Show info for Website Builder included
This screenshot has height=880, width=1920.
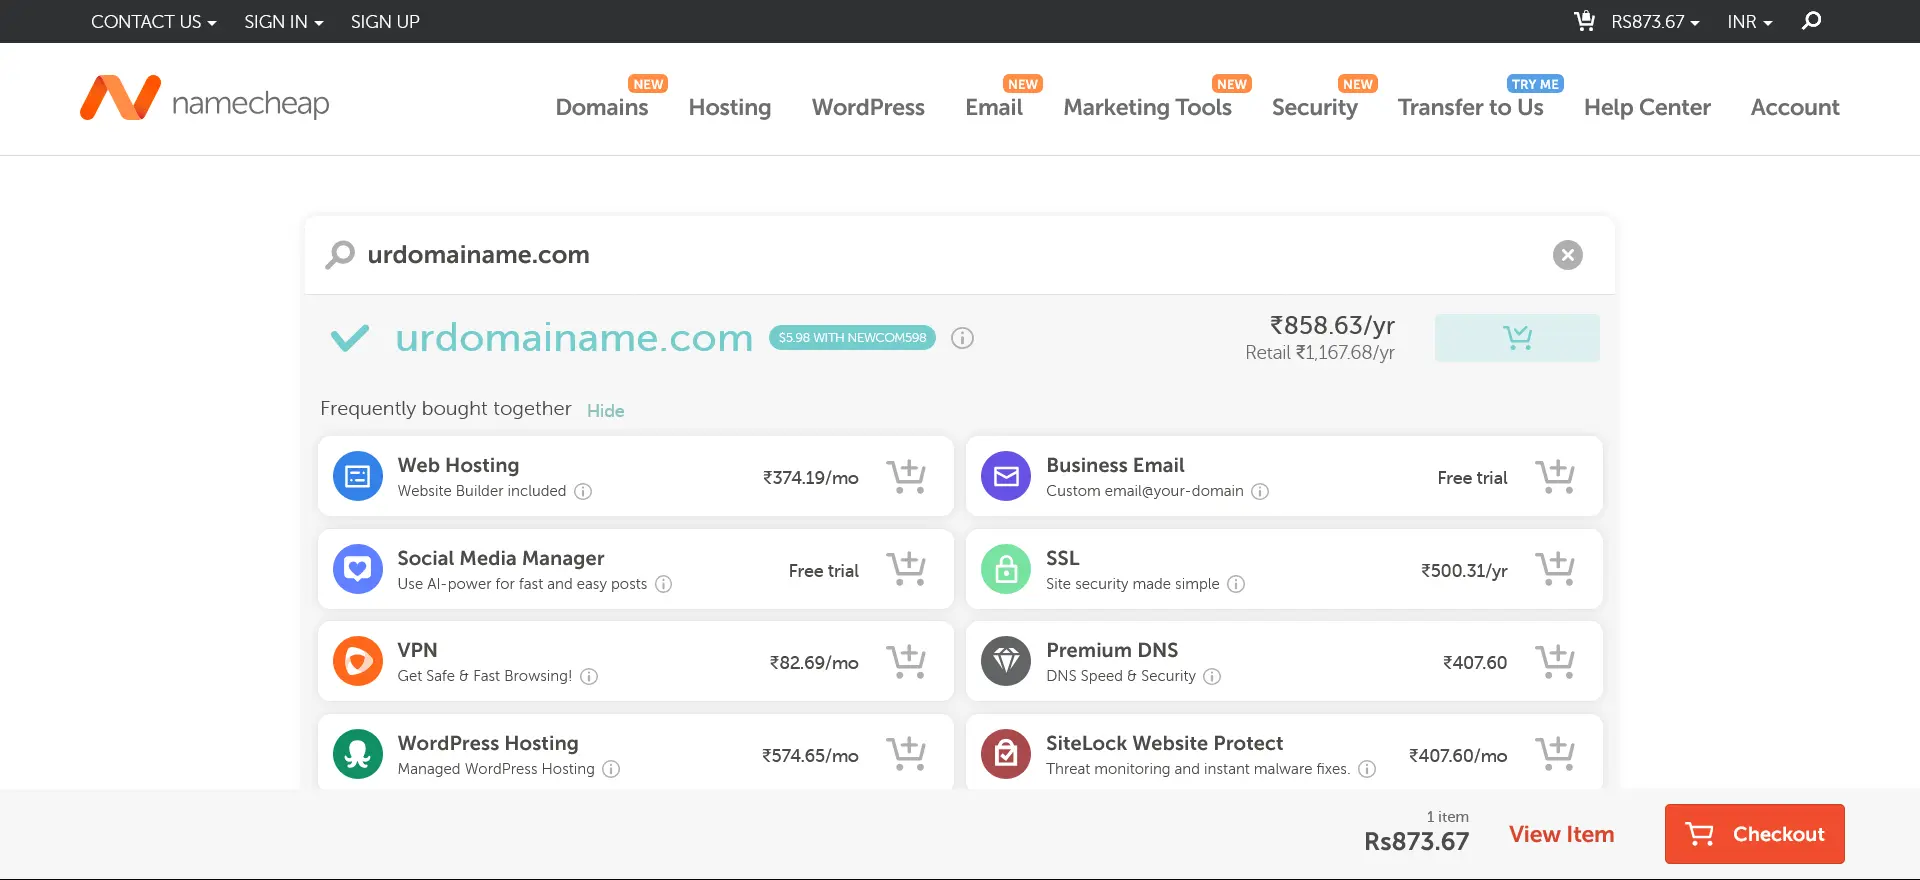583,491
